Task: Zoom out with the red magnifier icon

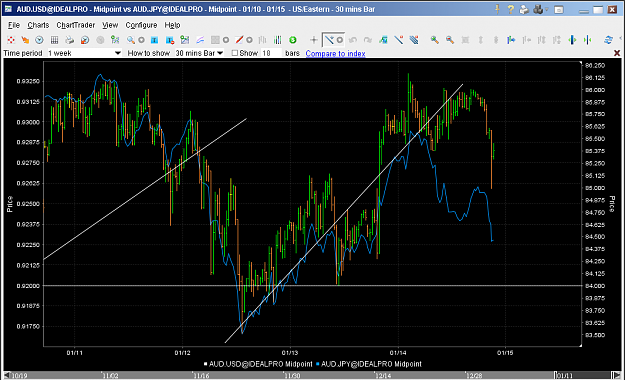Action: coord(450,40)
